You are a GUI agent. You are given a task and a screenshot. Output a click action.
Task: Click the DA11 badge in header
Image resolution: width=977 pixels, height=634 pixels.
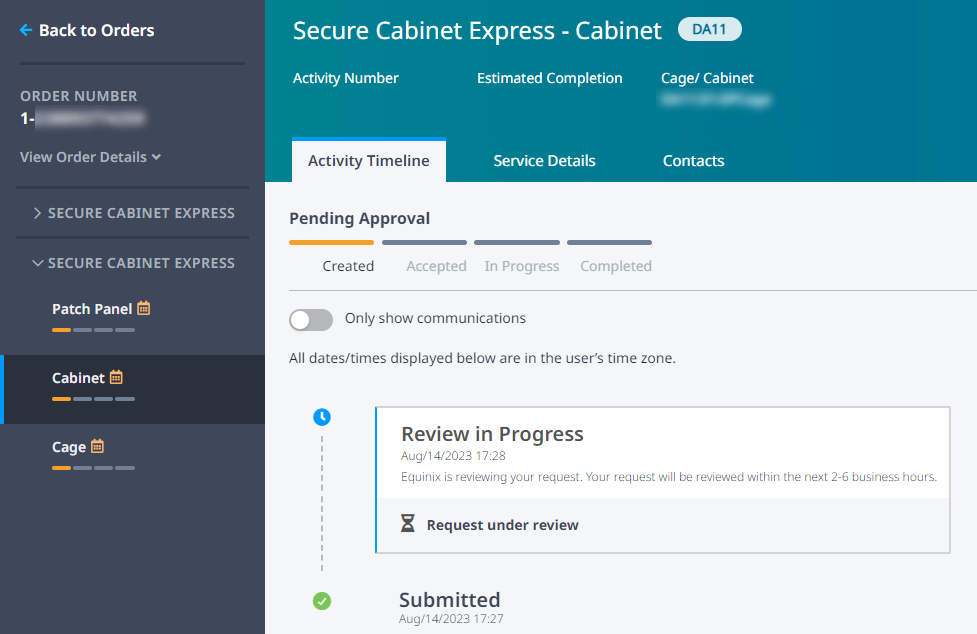pyautogui.click(x=710, y=29)
